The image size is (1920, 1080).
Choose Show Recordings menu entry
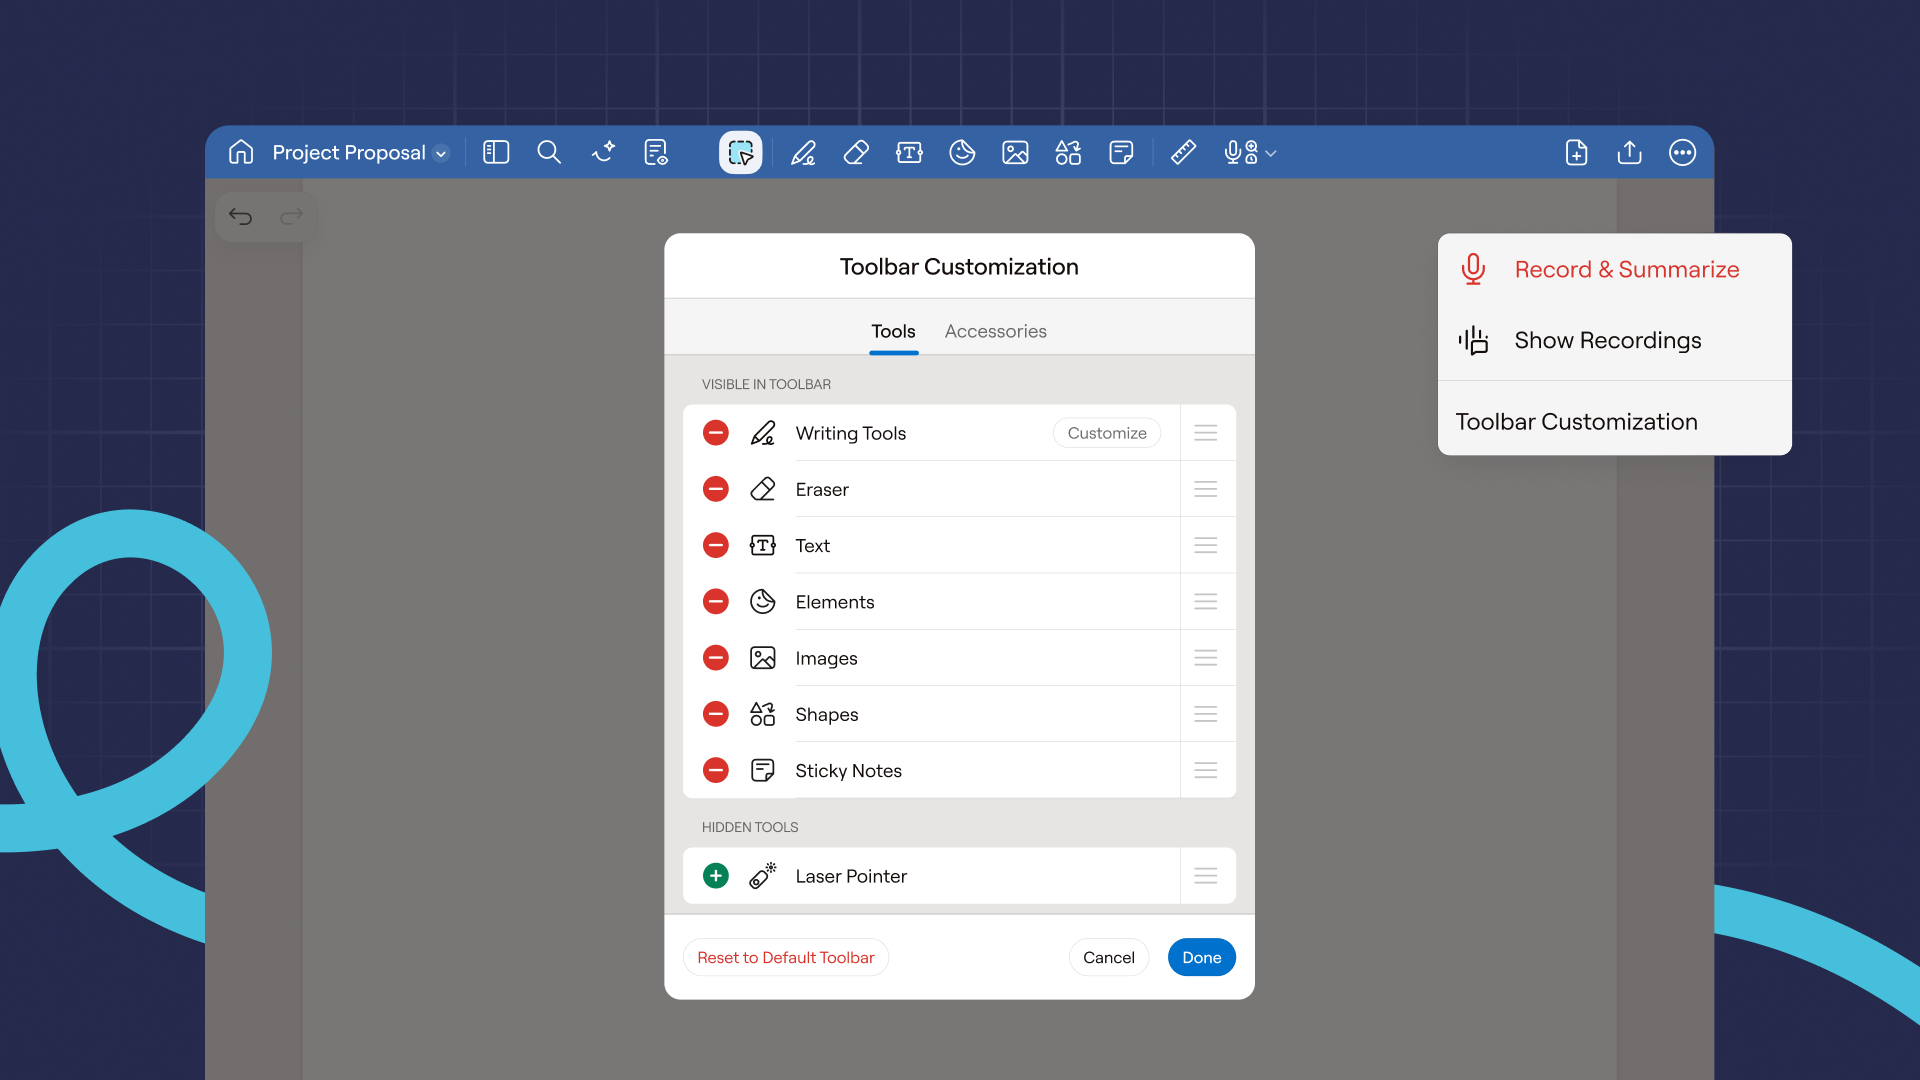point(1607,340)
